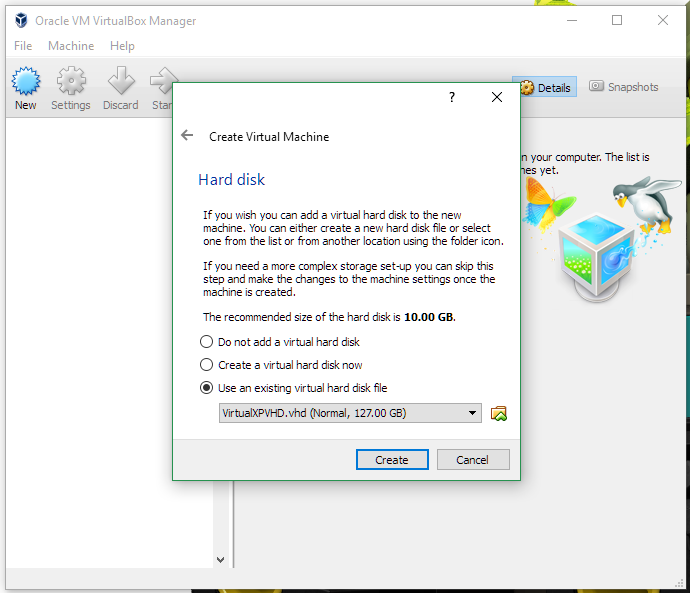Screen dimensions: 690x593
Task: Choose a virtual hard disk file via folder icon
Action: [499, 414]
